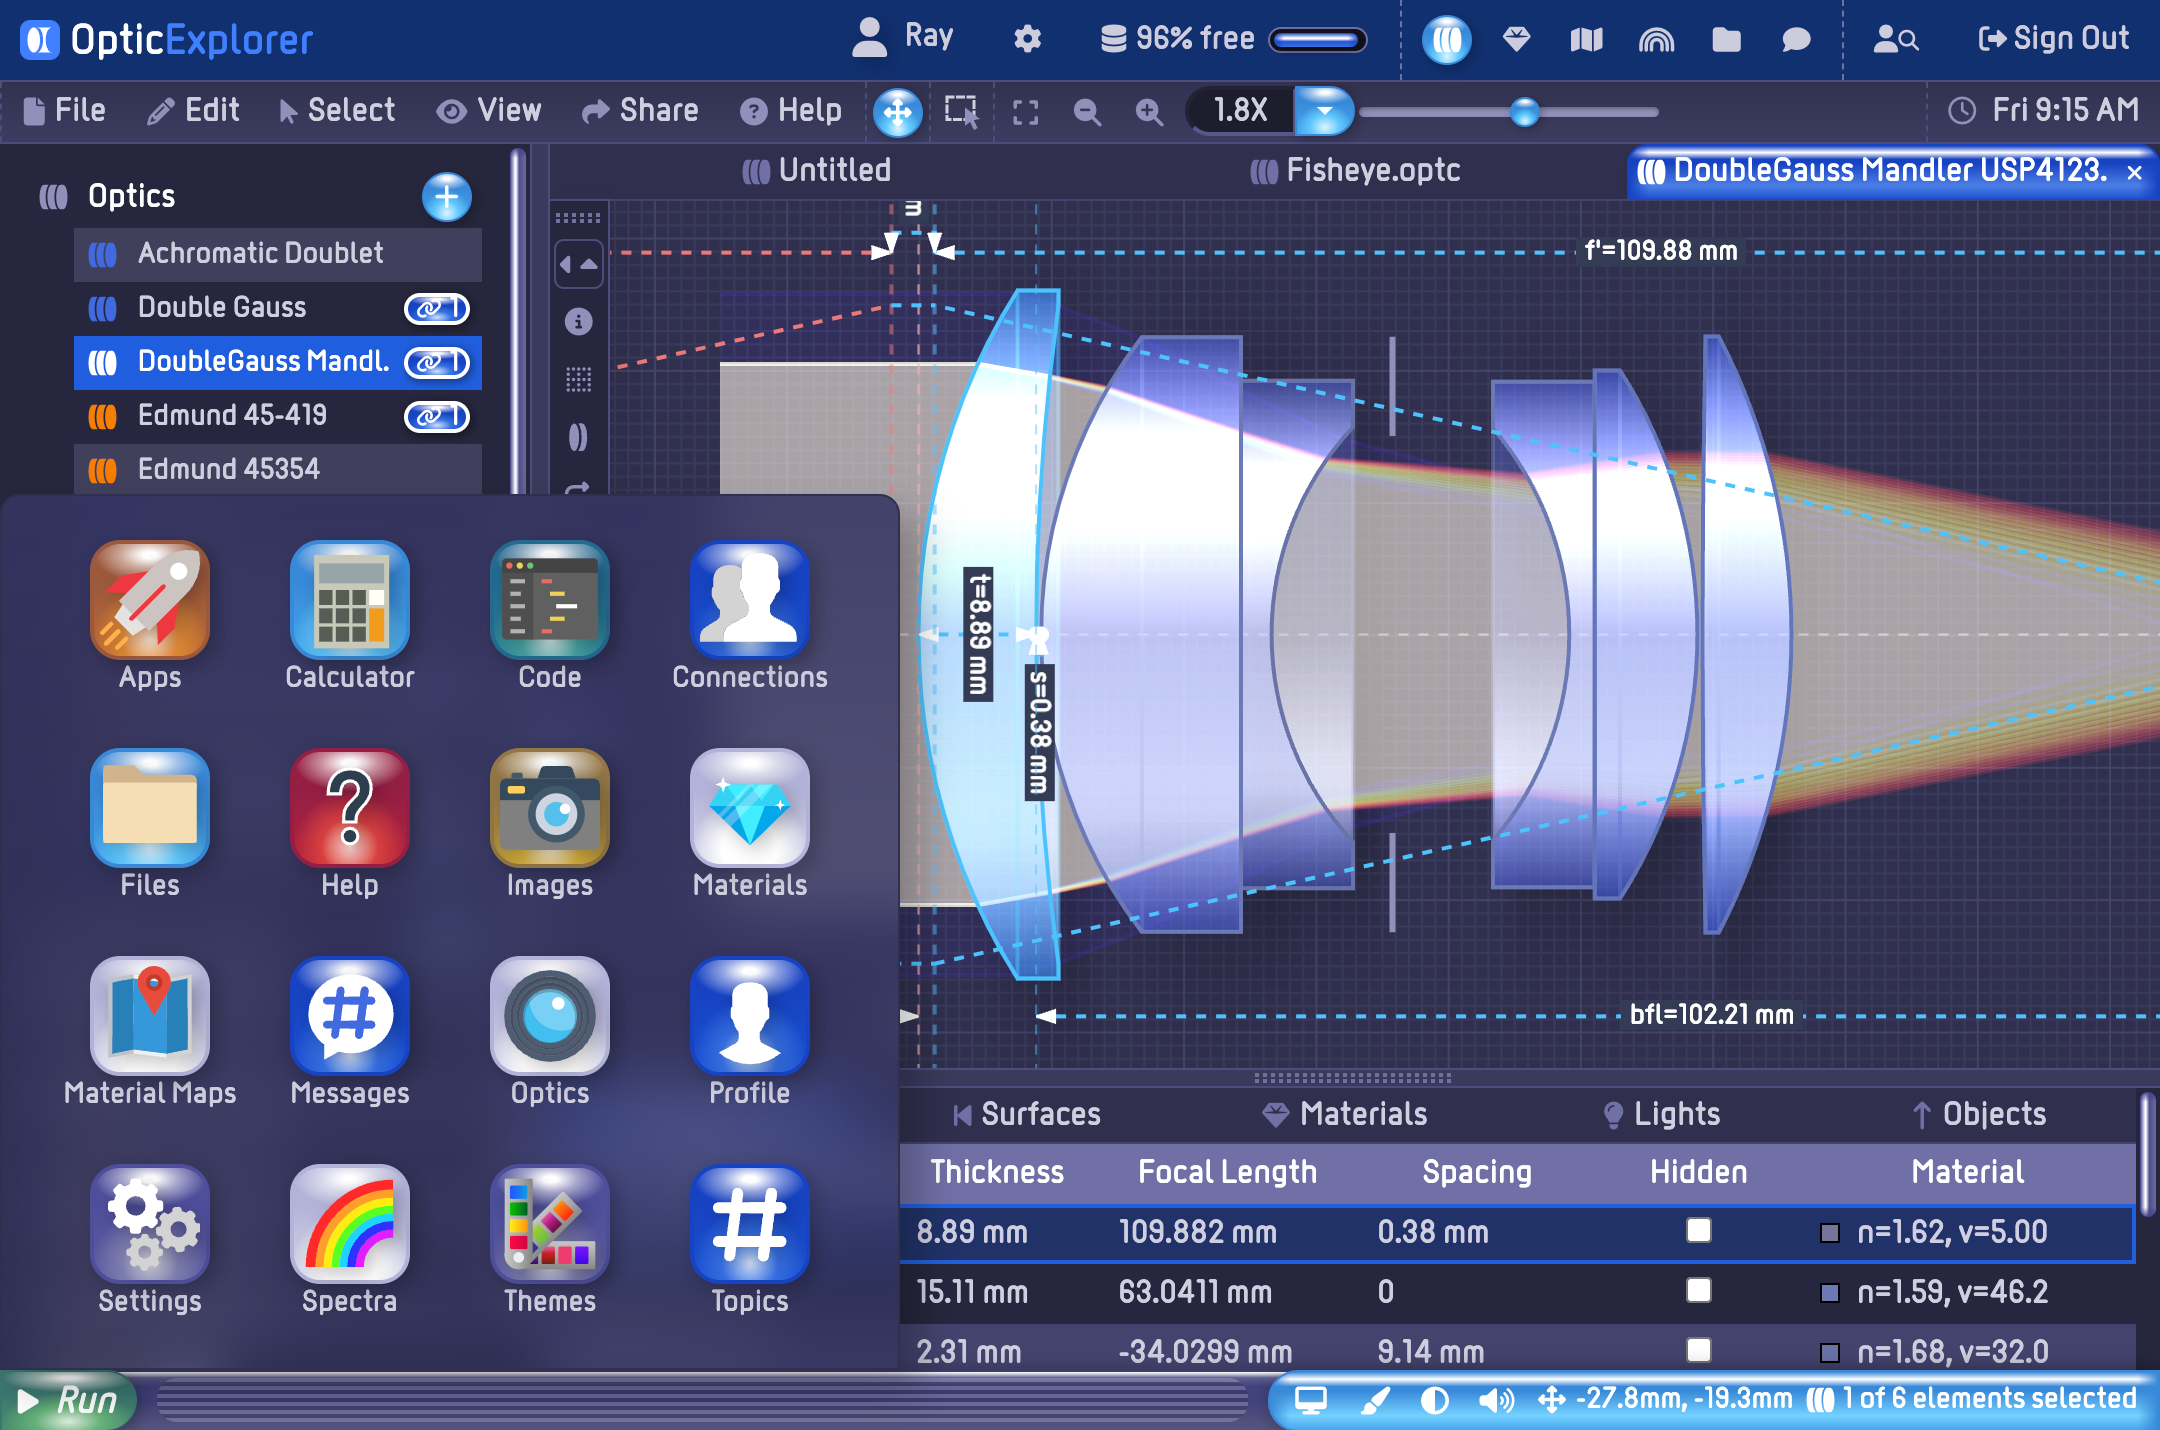Open the 1.8X zoom dropdown arrow
Screen dimensions: 2160x1430
coord(1323,111)
